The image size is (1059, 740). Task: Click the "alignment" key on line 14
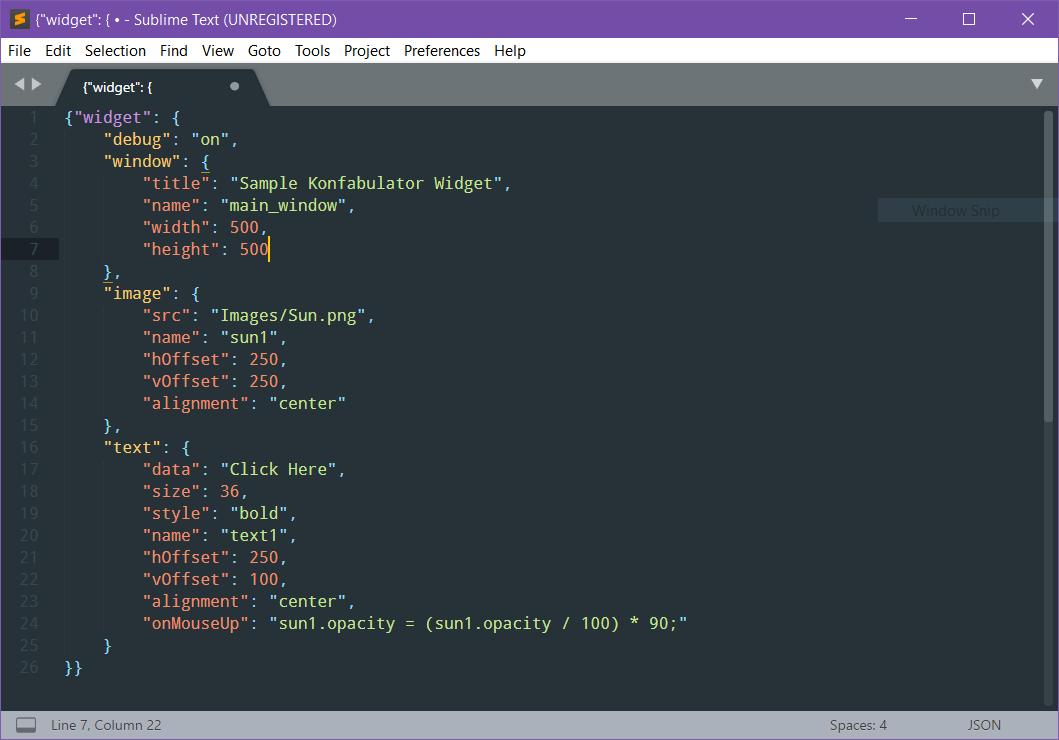[195, 404]
